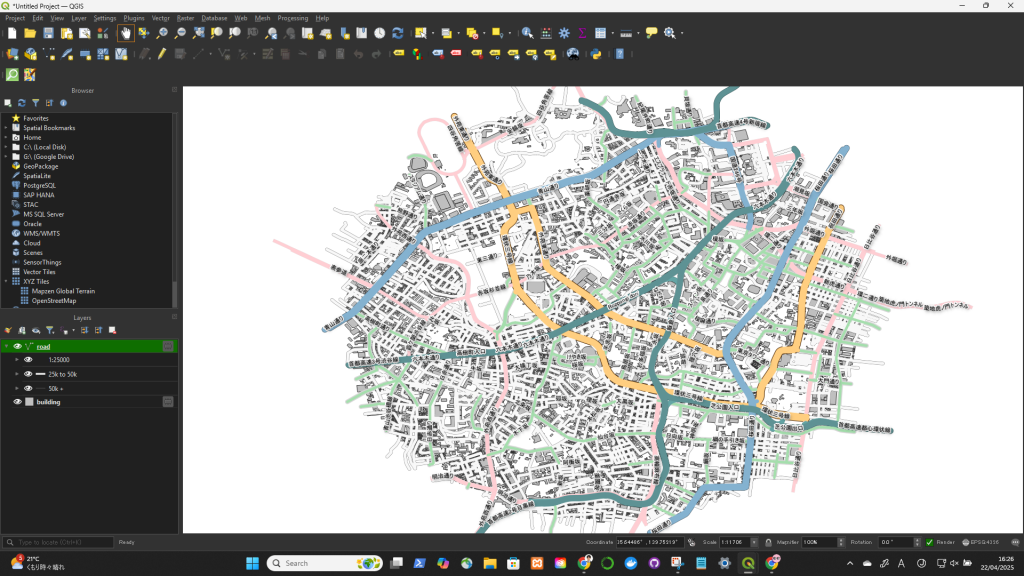Open the Python Console from the toolbar
This screenshot has width=1024, height=576.
coord(595,54)
